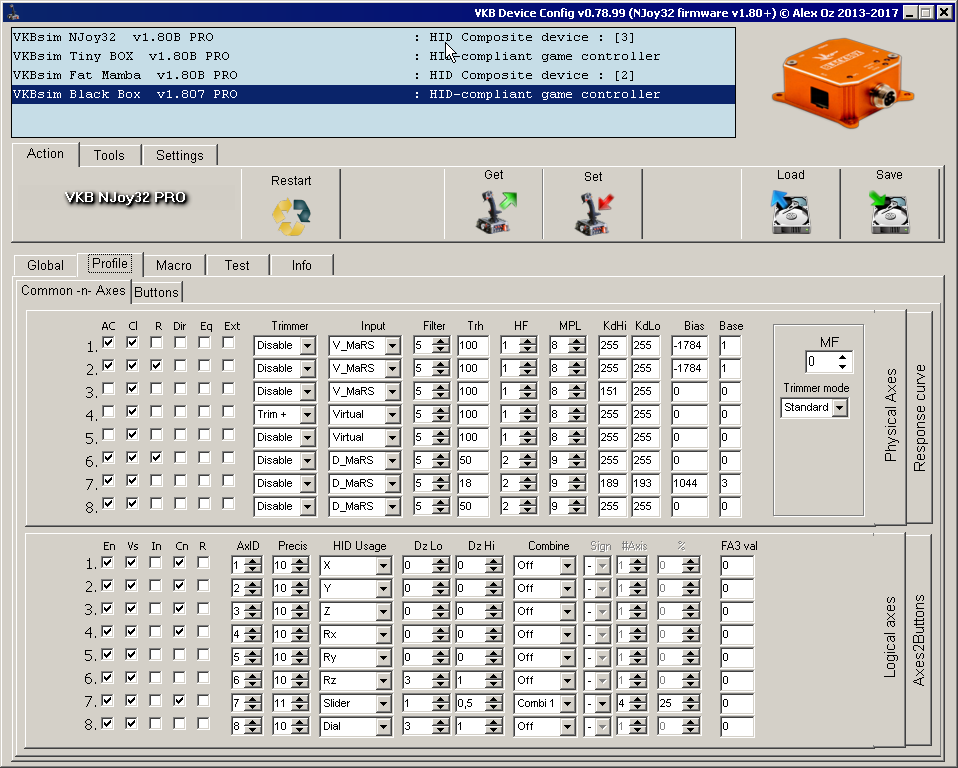This screenshot has width=958, height=768.
Task: Click the Set joystick icon
Action: (594, 214)
